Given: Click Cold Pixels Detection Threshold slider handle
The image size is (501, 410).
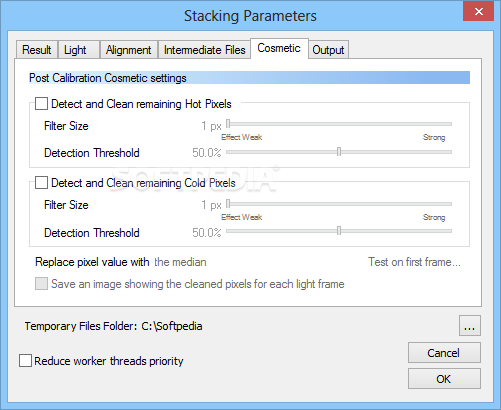Looking at the screenshot, I should (x=339, y=231).
